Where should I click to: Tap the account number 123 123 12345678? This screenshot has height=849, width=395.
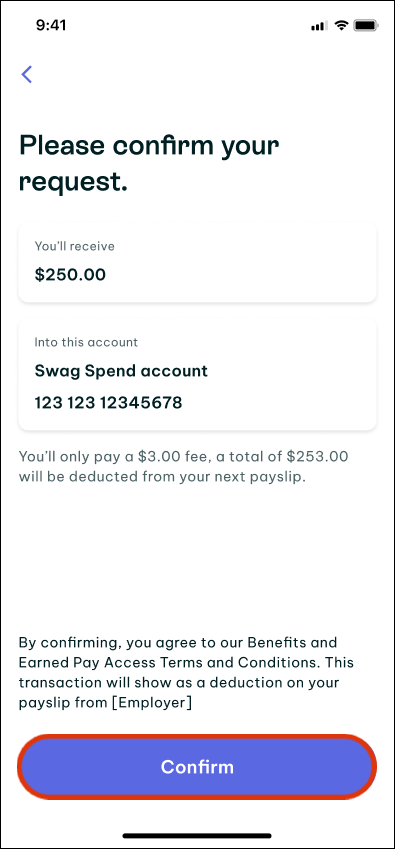108,403
